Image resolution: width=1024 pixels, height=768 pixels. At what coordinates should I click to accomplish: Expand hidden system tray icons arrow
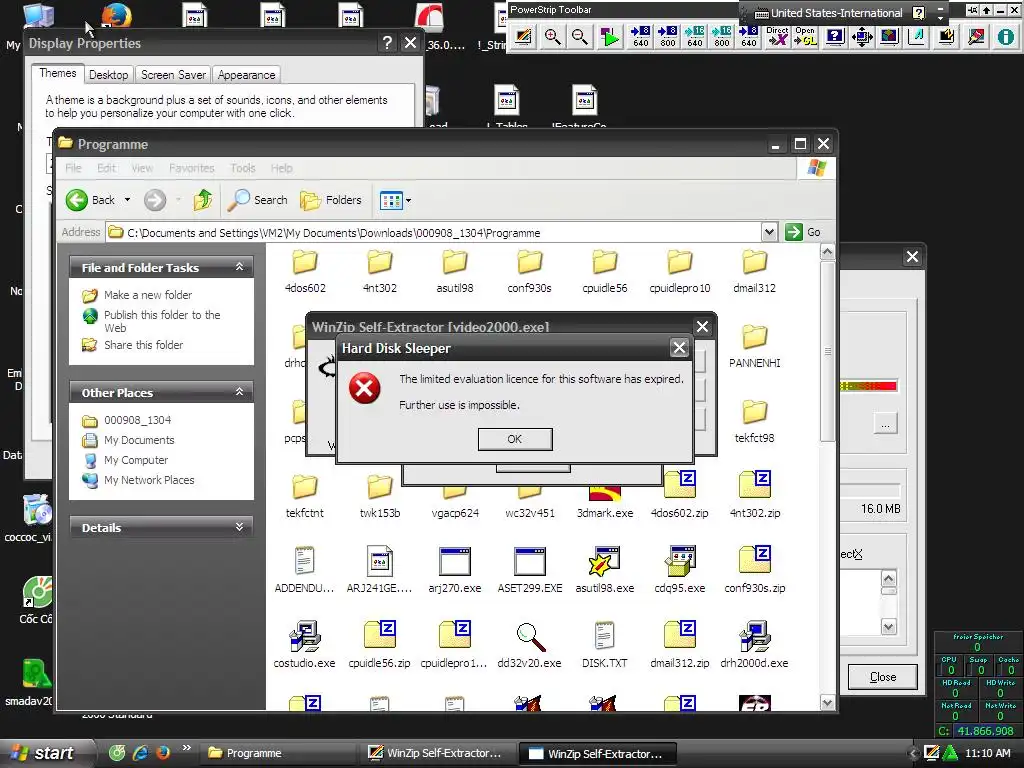pos(914,753)
